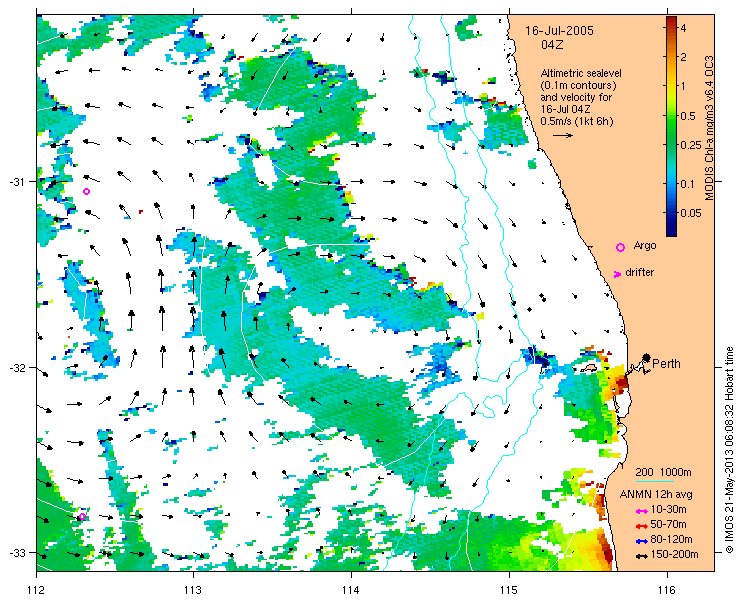Click the magenta 10-30m arrow symbol
Image resolution: width=740 pixels, height=600 pixels.
click(641, 511)
